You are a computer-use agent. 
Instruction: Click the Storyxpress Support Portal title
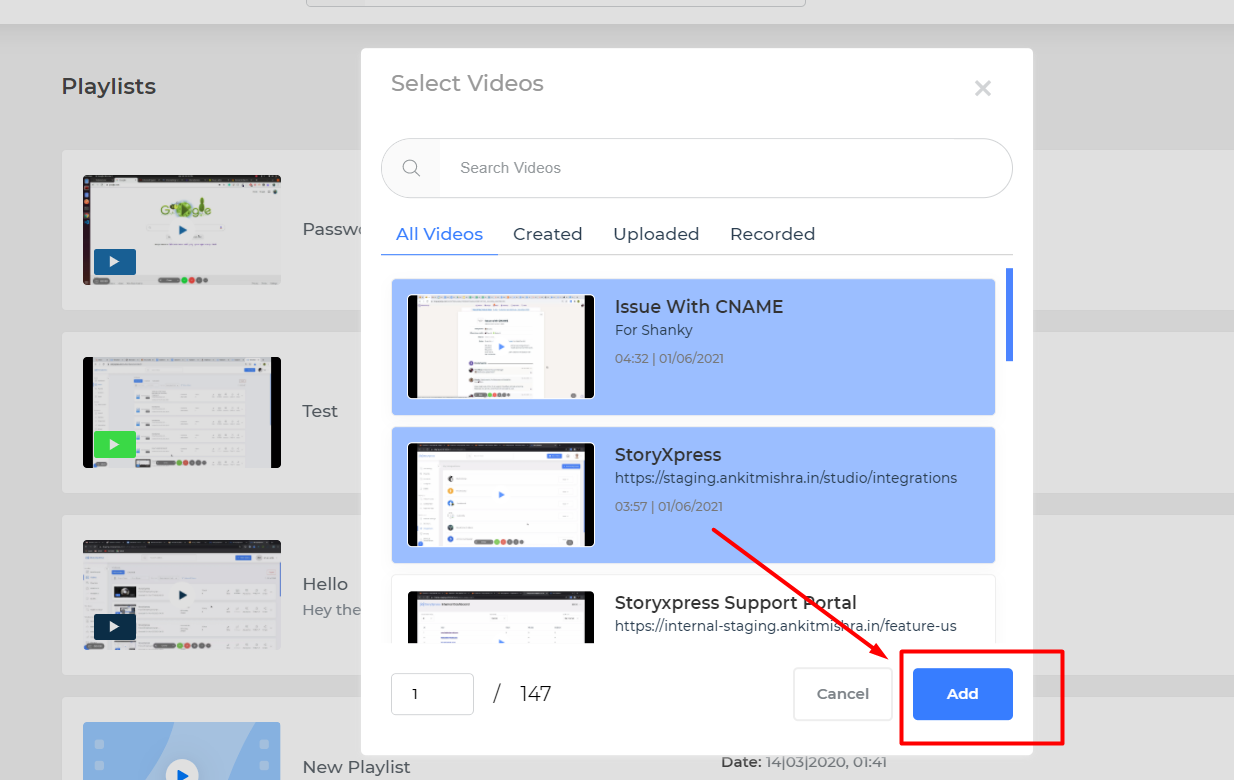tap(736, 603)
